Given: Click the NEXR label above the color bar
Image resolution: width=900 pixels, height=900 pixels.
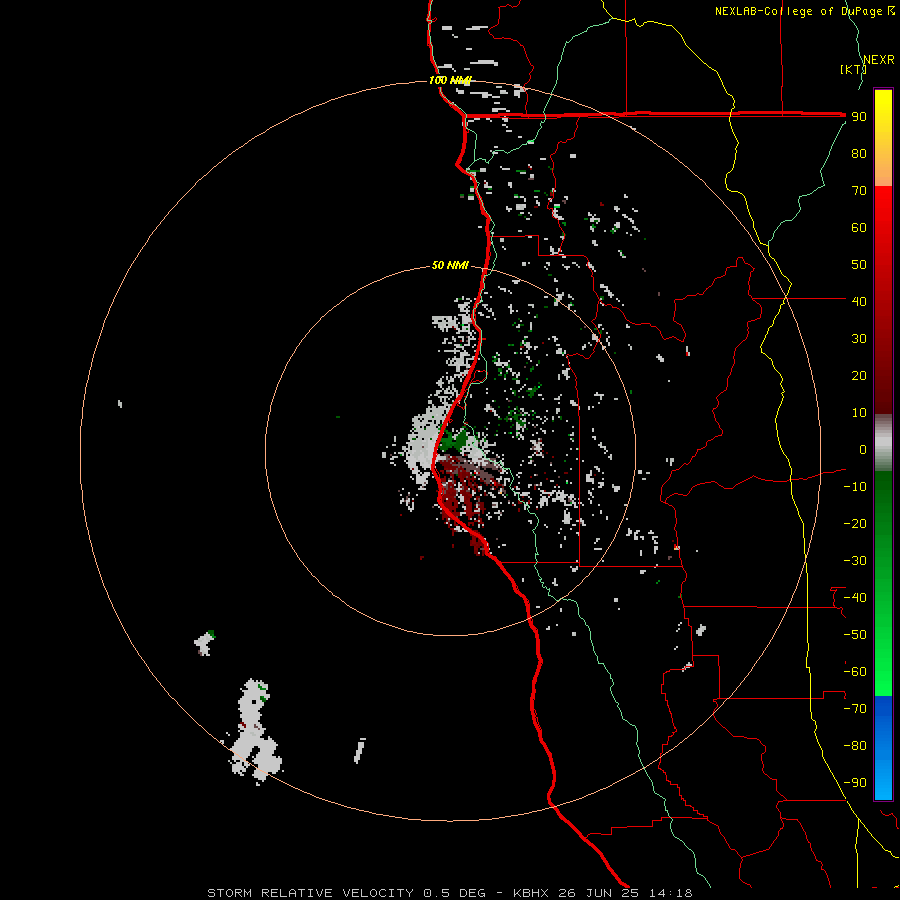Looking at the screenshot, I should click(879, 60).
